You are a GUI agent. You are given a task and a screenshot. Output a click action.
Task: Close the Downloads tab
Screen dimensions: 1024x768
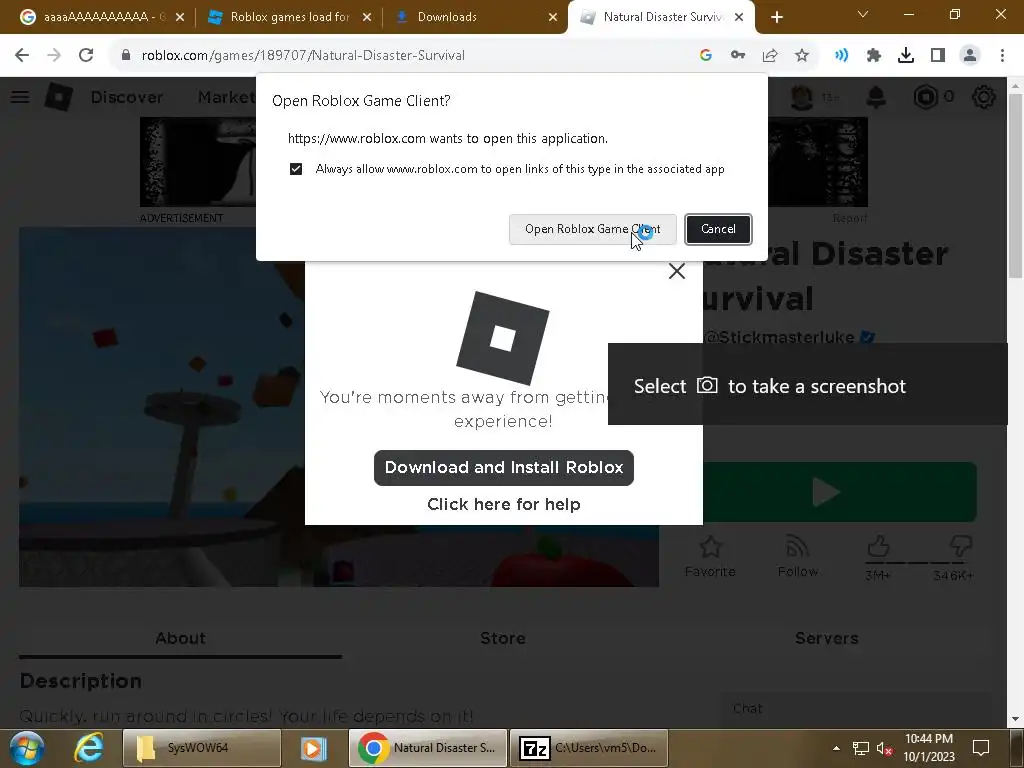point(553,17)
